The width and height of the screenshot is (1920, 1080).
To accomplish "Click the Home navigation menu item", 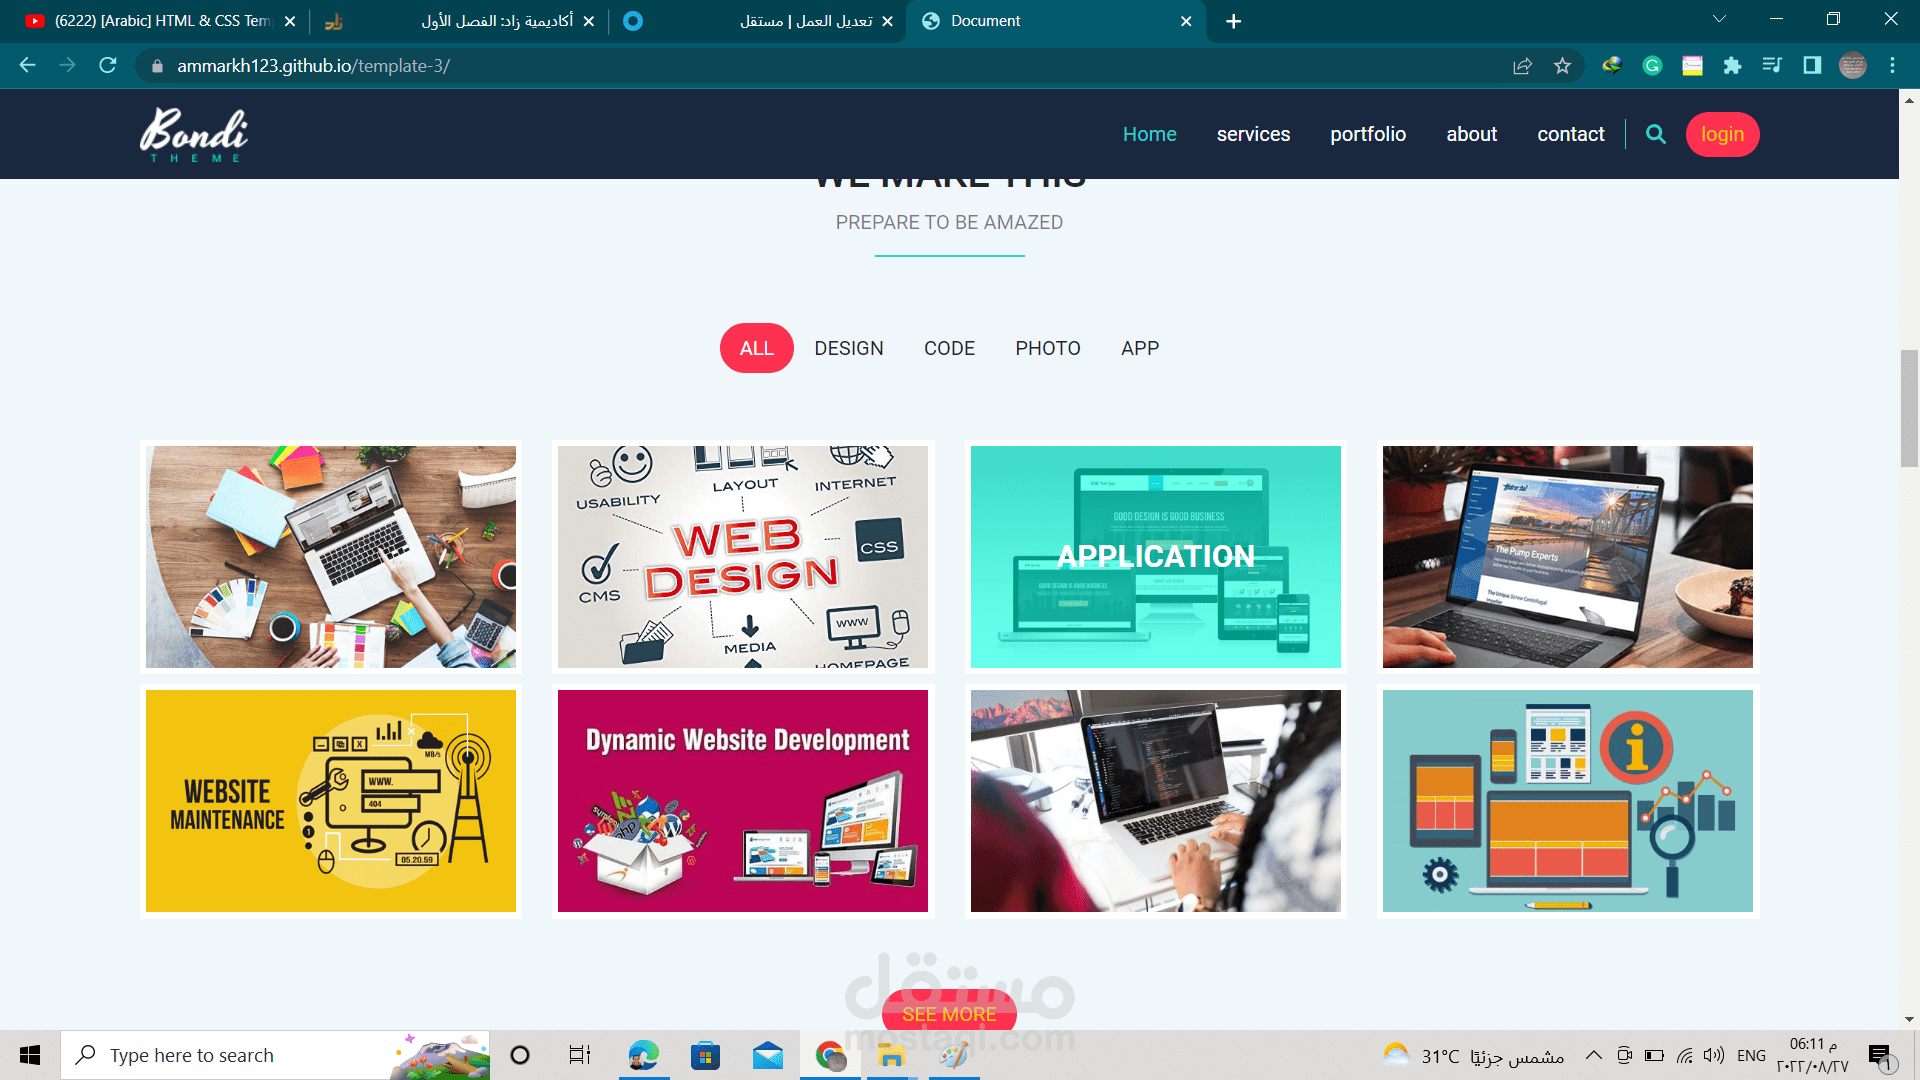I will tap(1150, 133).
